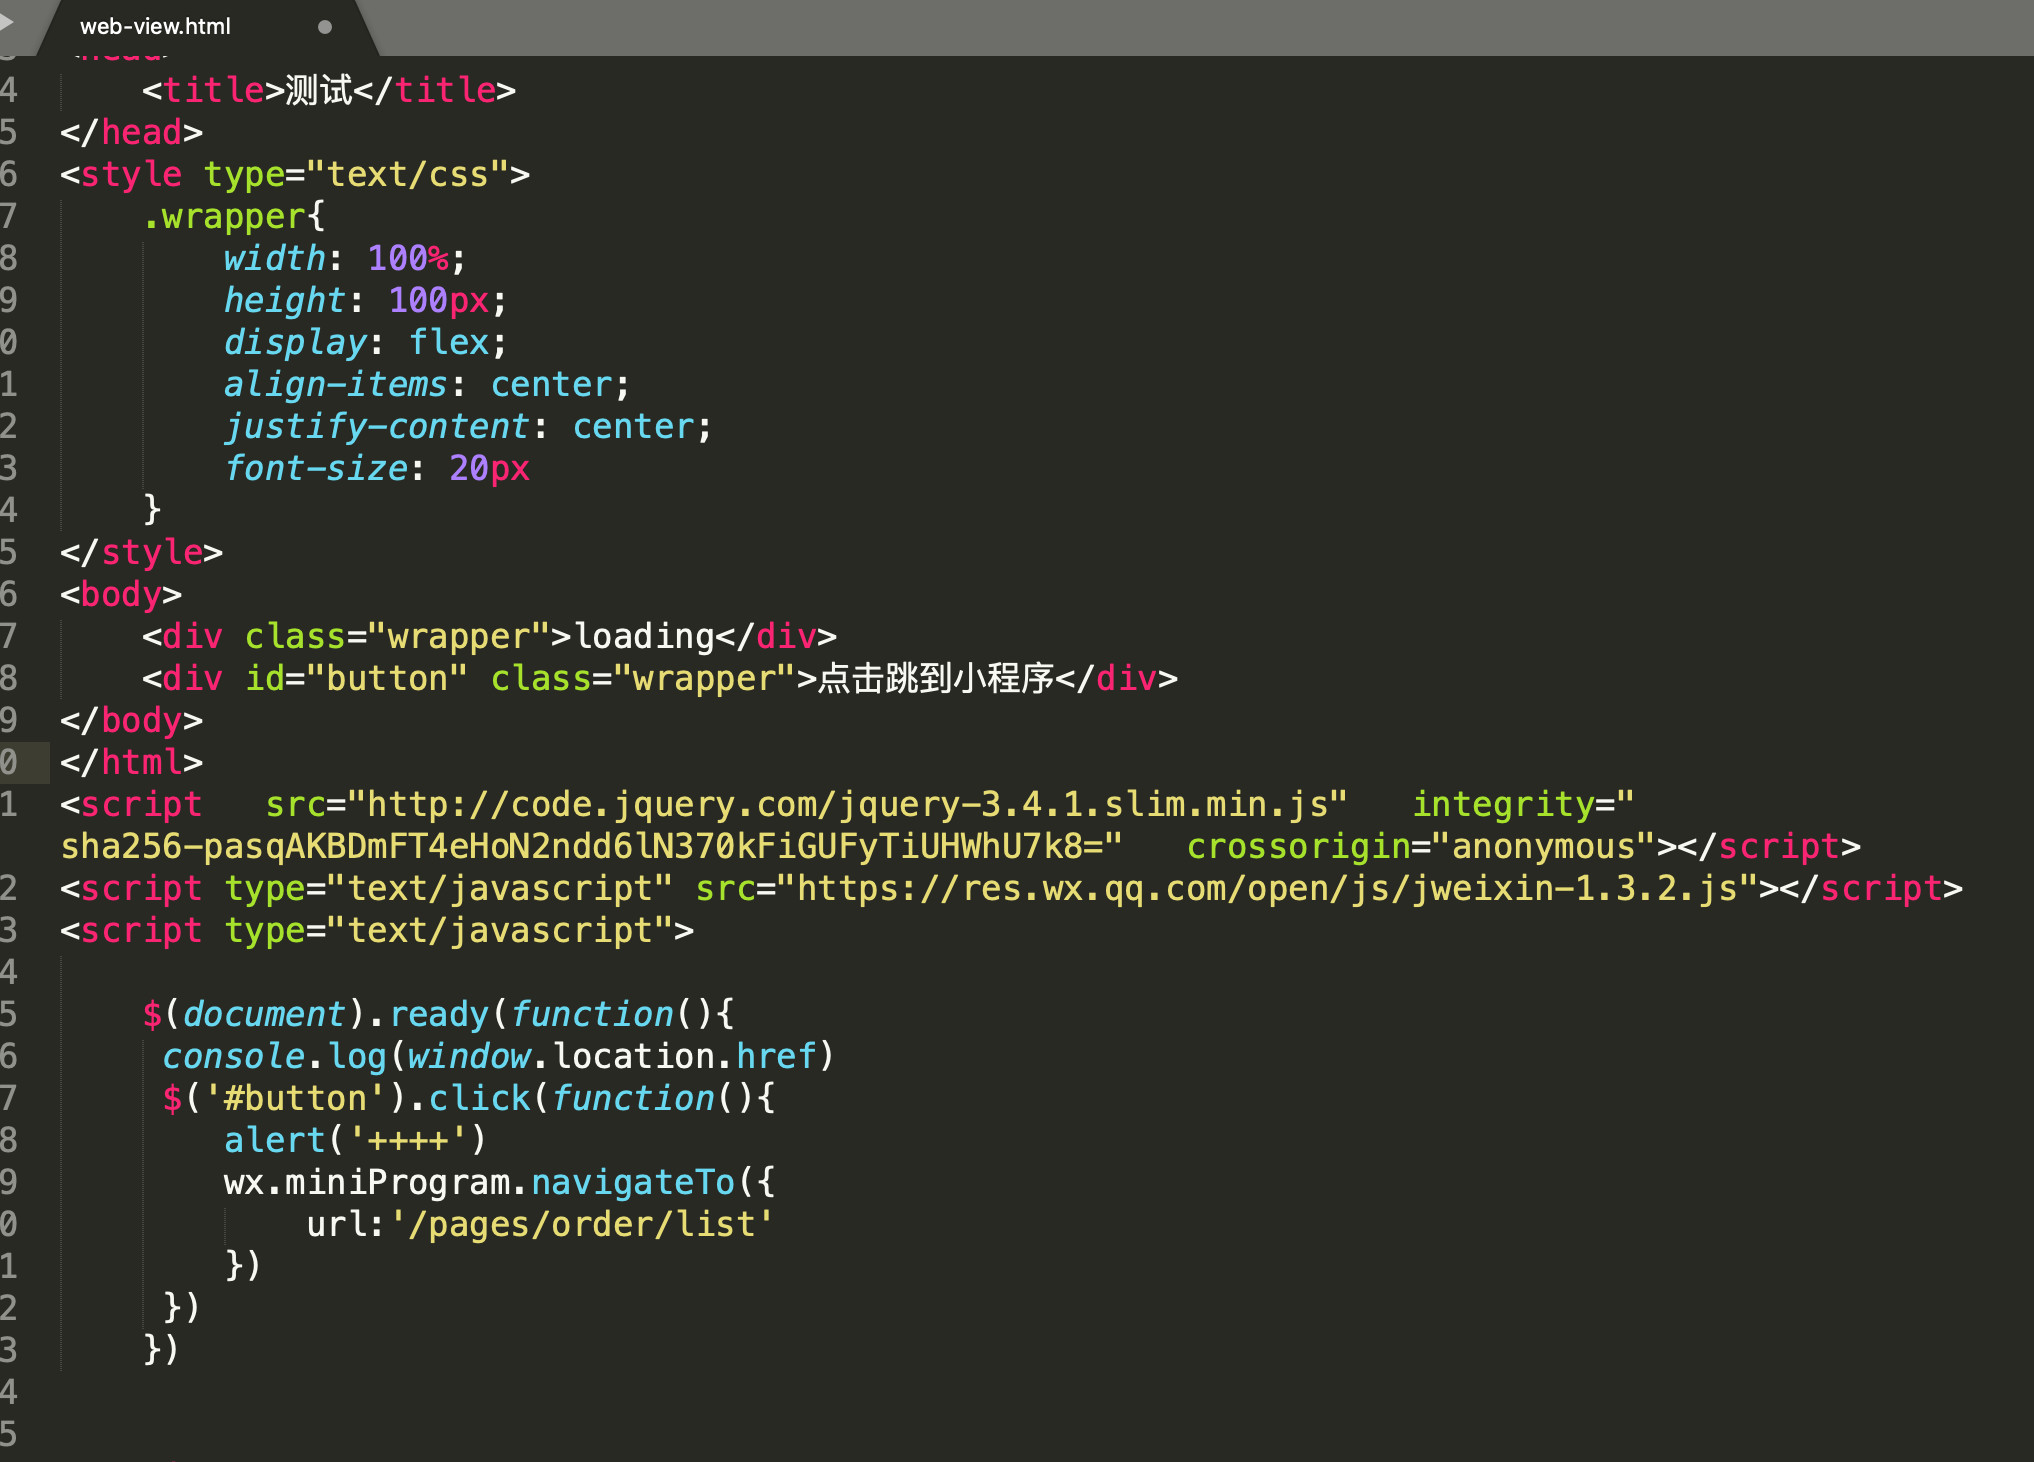The image size is (2034, 1462).
Task: Click the integrity attribute name
Action: [1502, 804]
